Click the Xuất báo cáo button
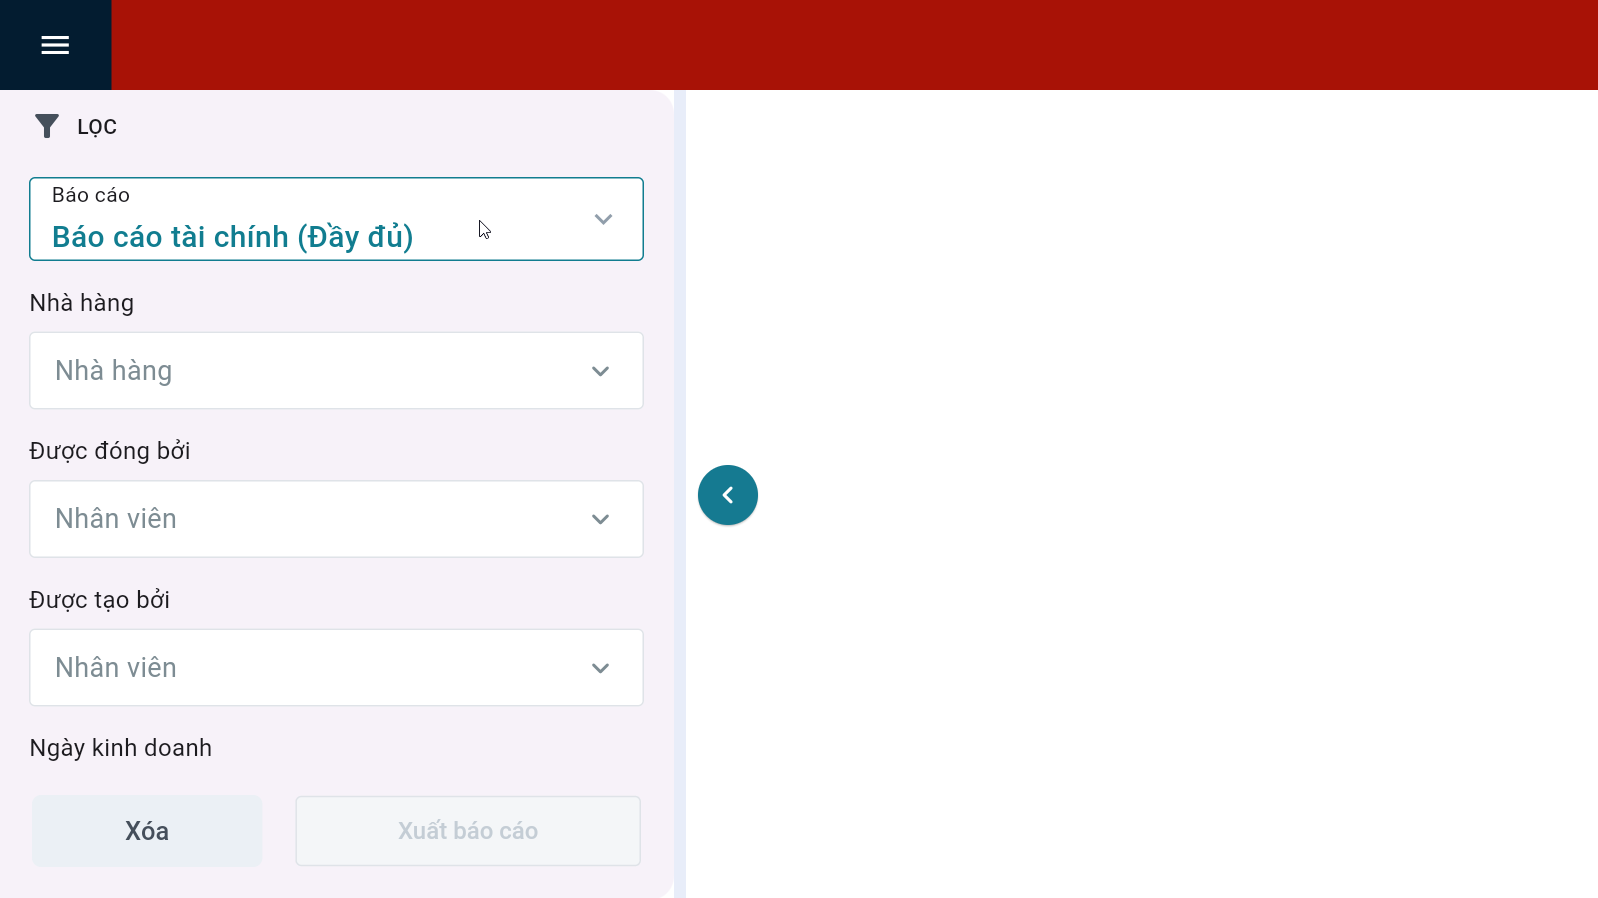This screenshot has width=1598, height=898. (468, 831)
